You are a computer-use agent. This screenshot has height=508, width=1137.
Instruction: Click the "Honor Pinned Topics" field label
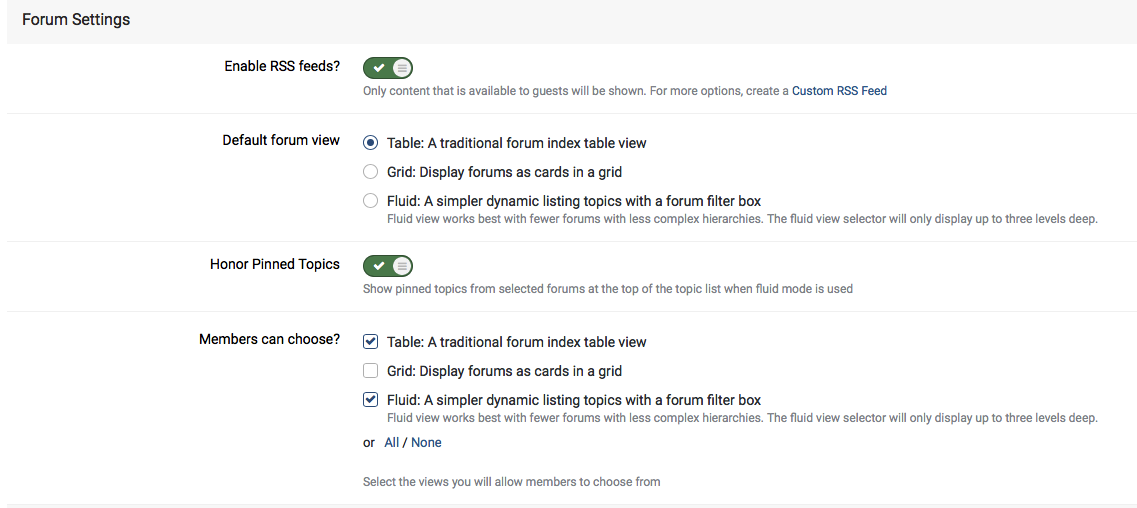point(275,264)
